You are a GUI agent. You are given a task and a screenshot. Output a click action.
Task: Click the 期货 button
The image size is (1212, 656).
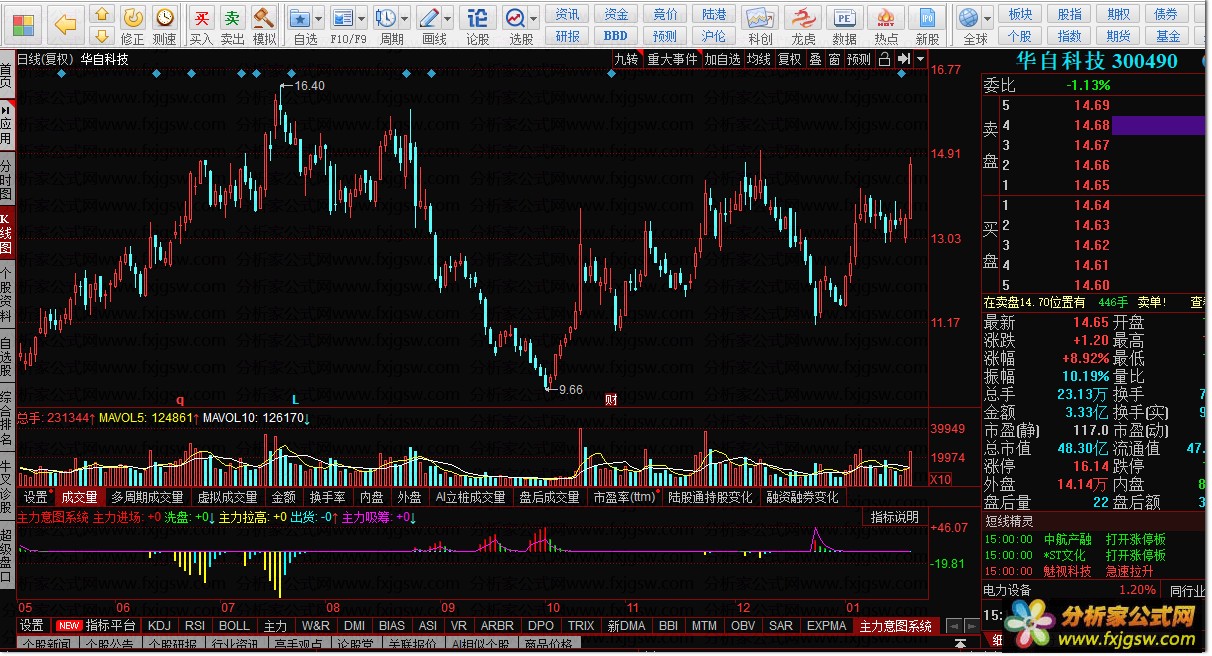click(1118, 36)
